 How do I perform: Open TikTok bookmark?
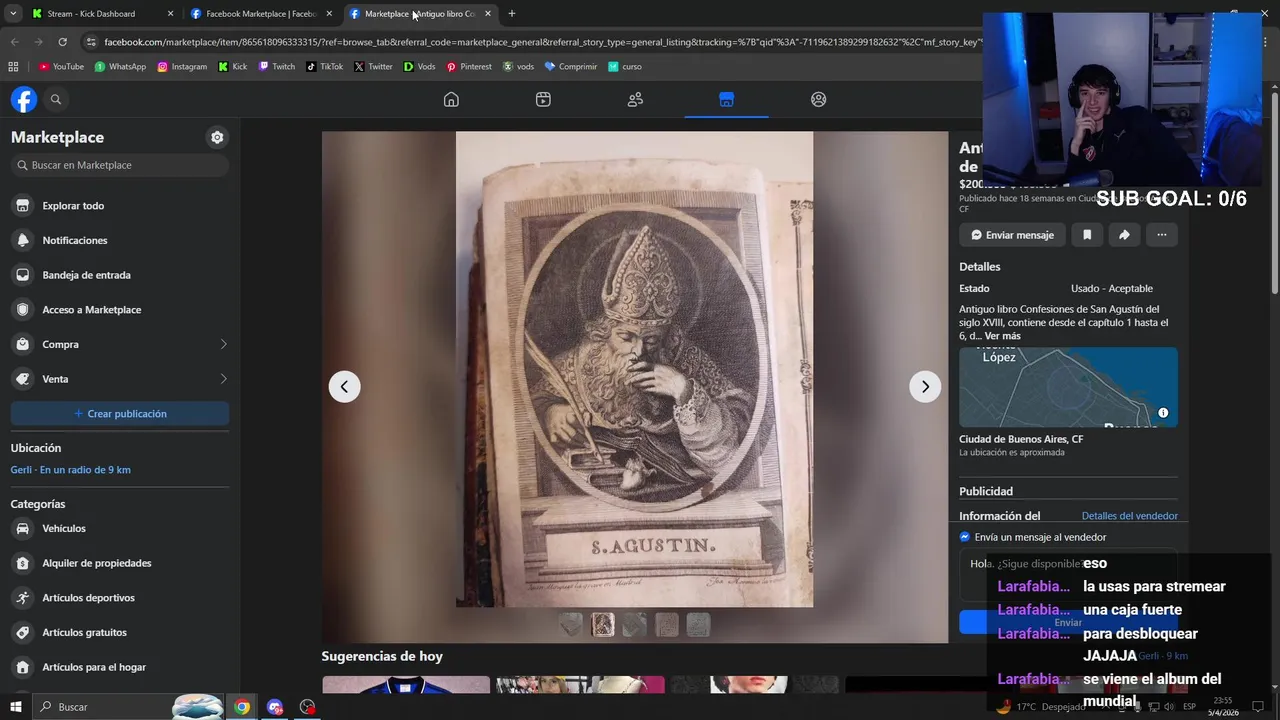[325, 67]
